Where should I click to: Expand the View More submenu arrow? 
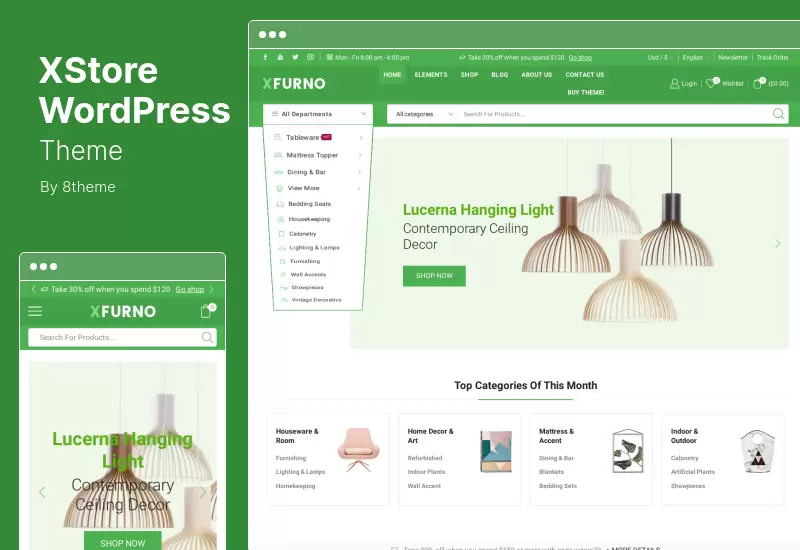tap(359, 188)
